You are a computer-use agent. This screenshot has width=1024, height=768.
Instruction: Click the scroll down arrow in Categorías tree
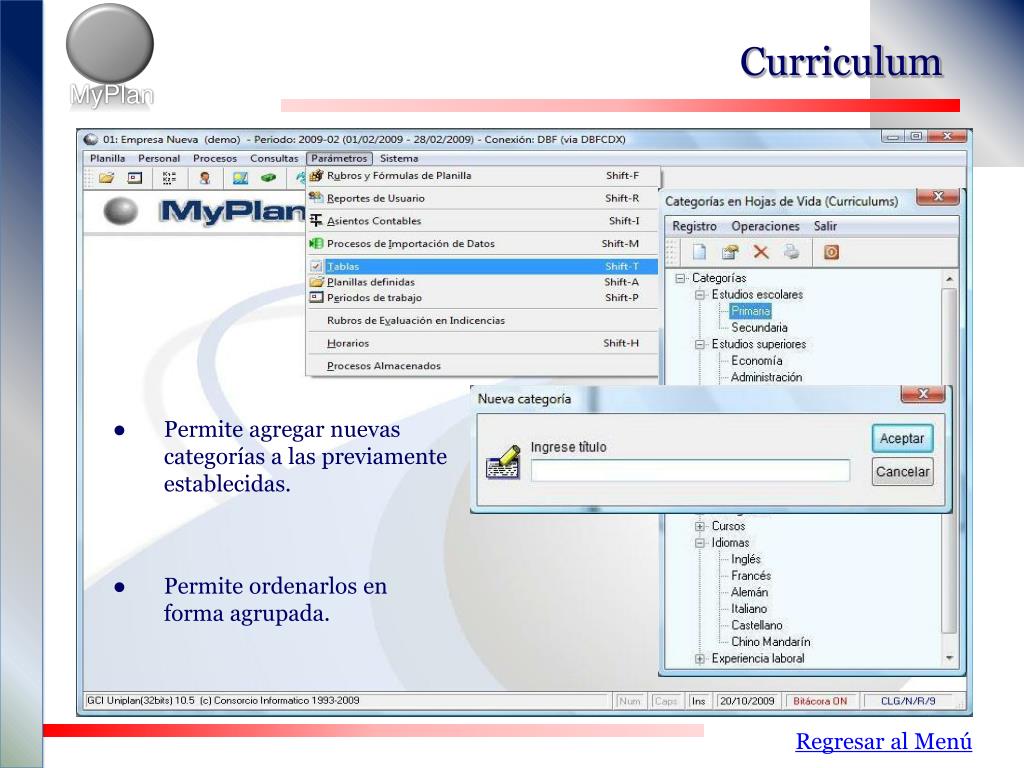[950, 658]
